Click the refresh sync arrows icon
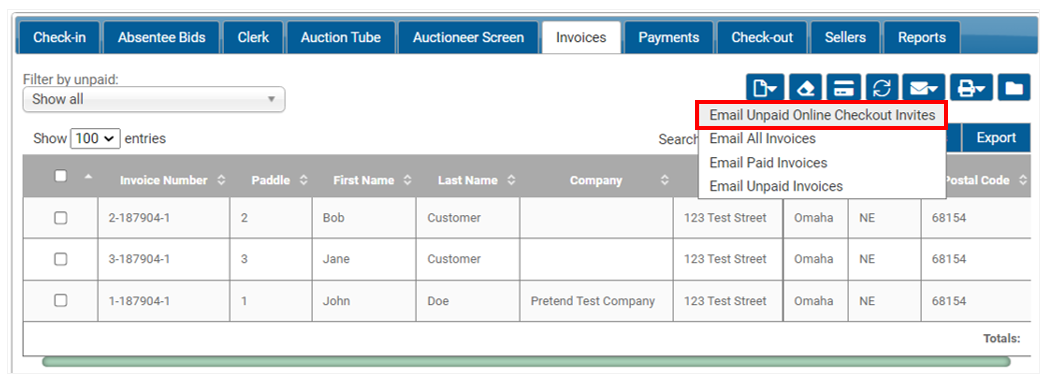Viewport: 1046px width, 385px height. point(882,87)
